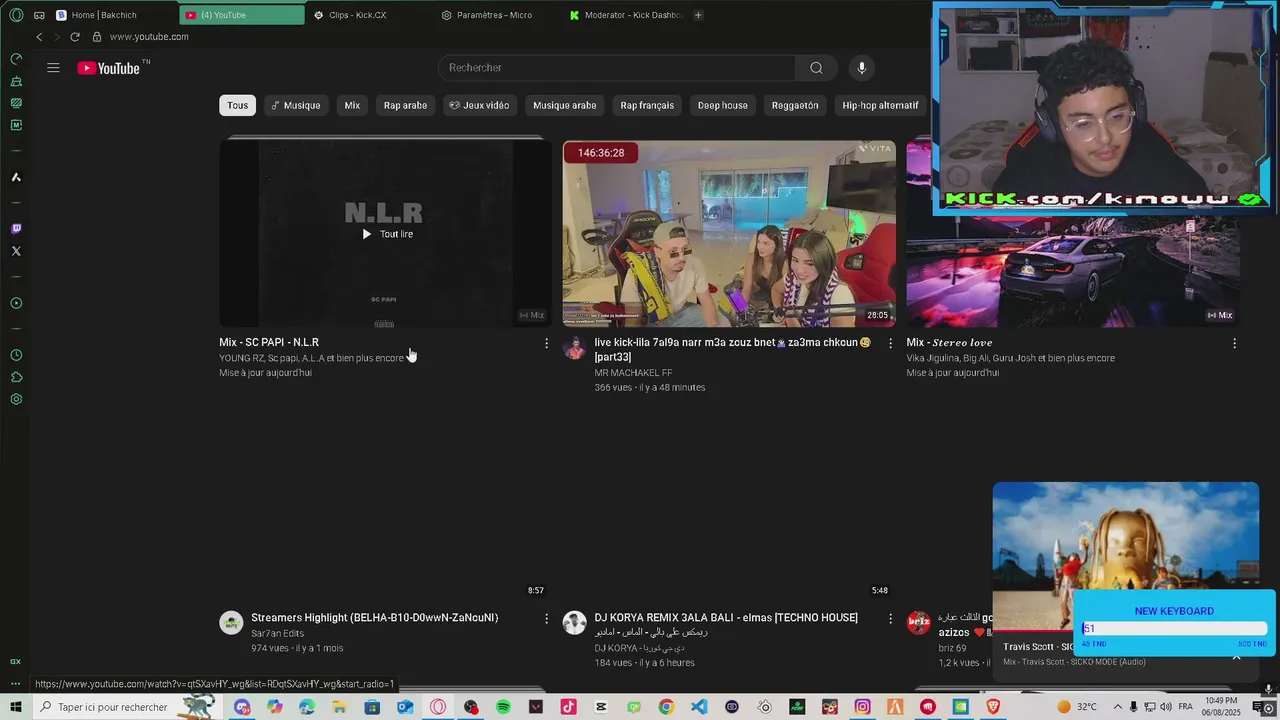Open the sidebar player icon

(16, 303)
